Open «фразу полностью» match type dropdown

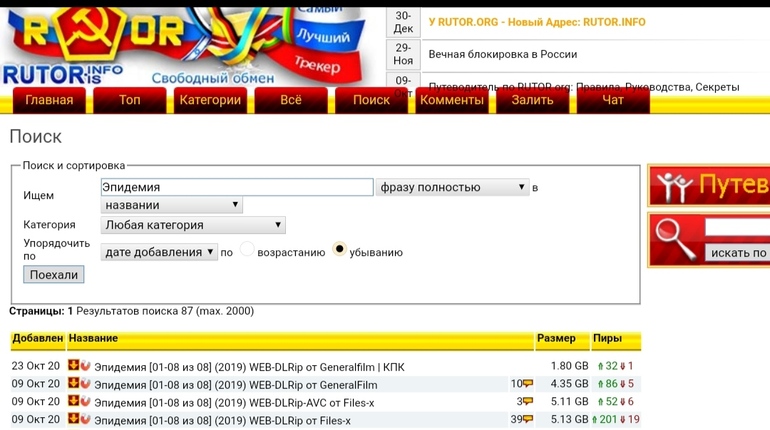point(452,187)
